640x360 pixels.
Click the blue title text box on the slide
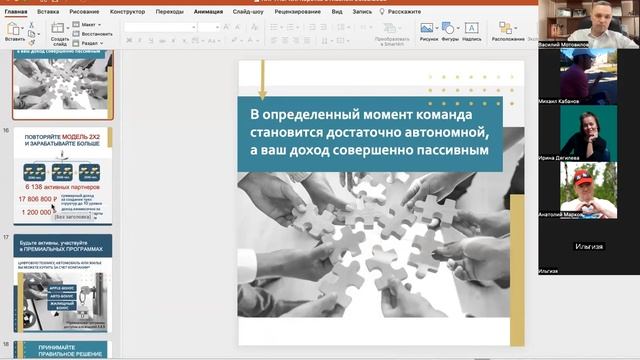(370, 133)
